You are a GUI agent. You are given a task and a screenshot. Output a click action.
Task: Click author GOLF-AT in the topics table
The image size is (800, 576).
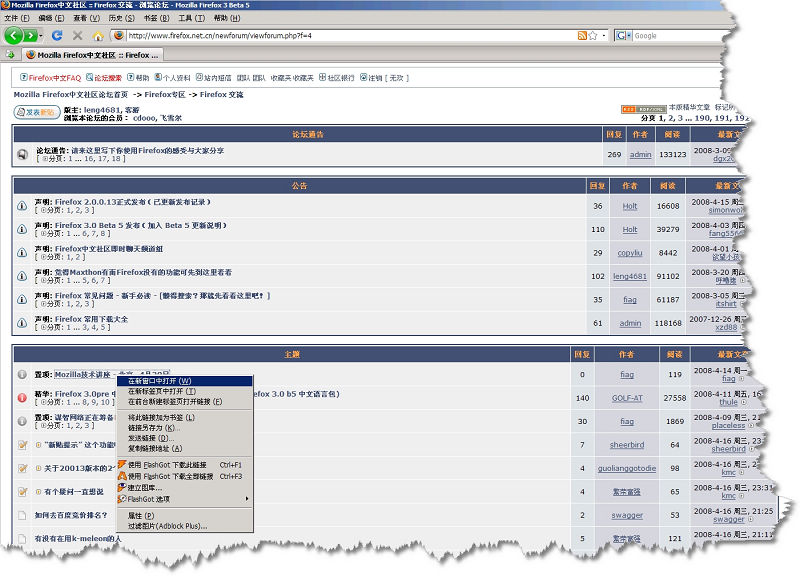[627, 398]
